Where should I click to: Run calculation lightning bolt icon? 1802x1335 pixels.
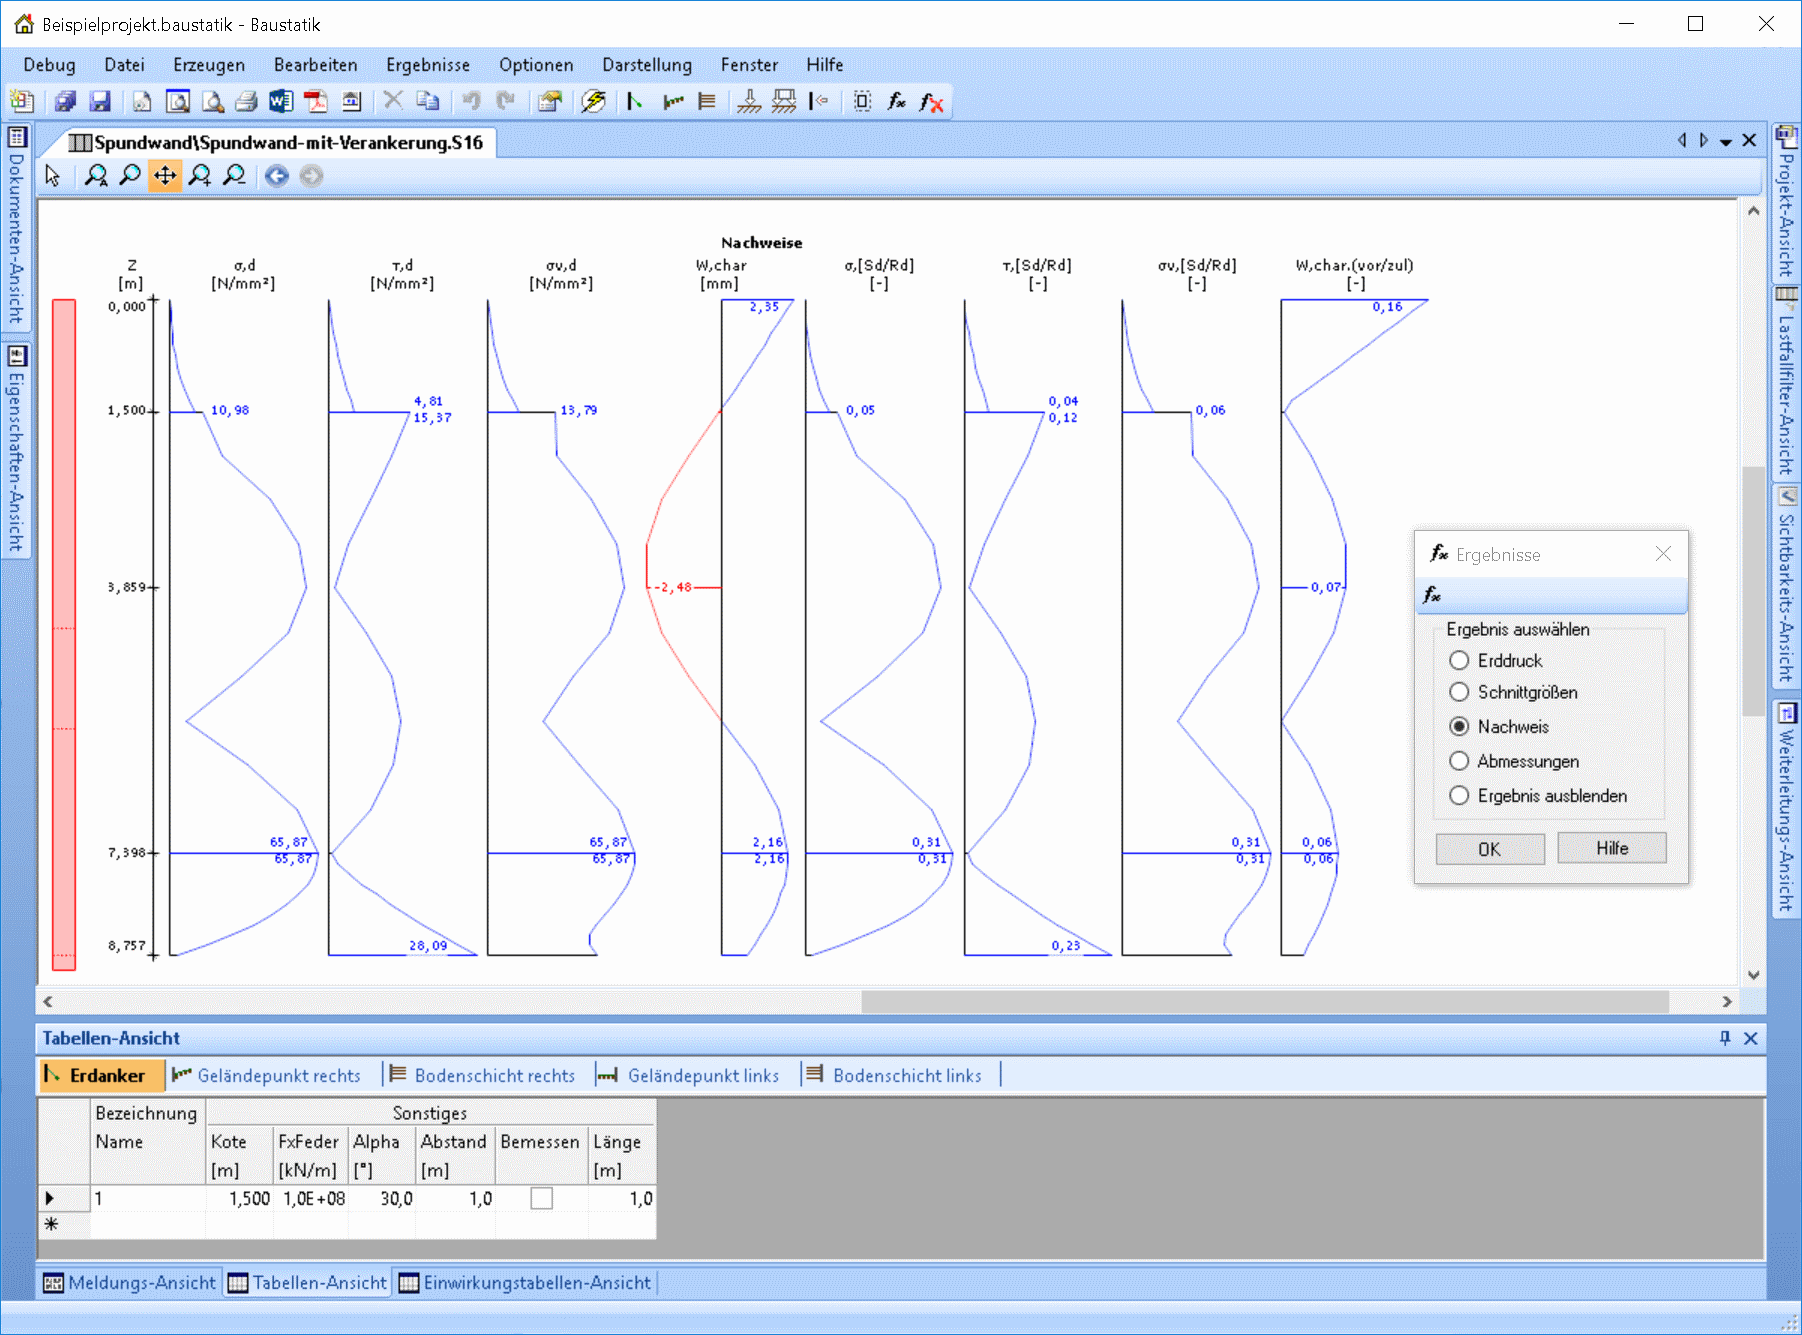(x=594, y=101)
